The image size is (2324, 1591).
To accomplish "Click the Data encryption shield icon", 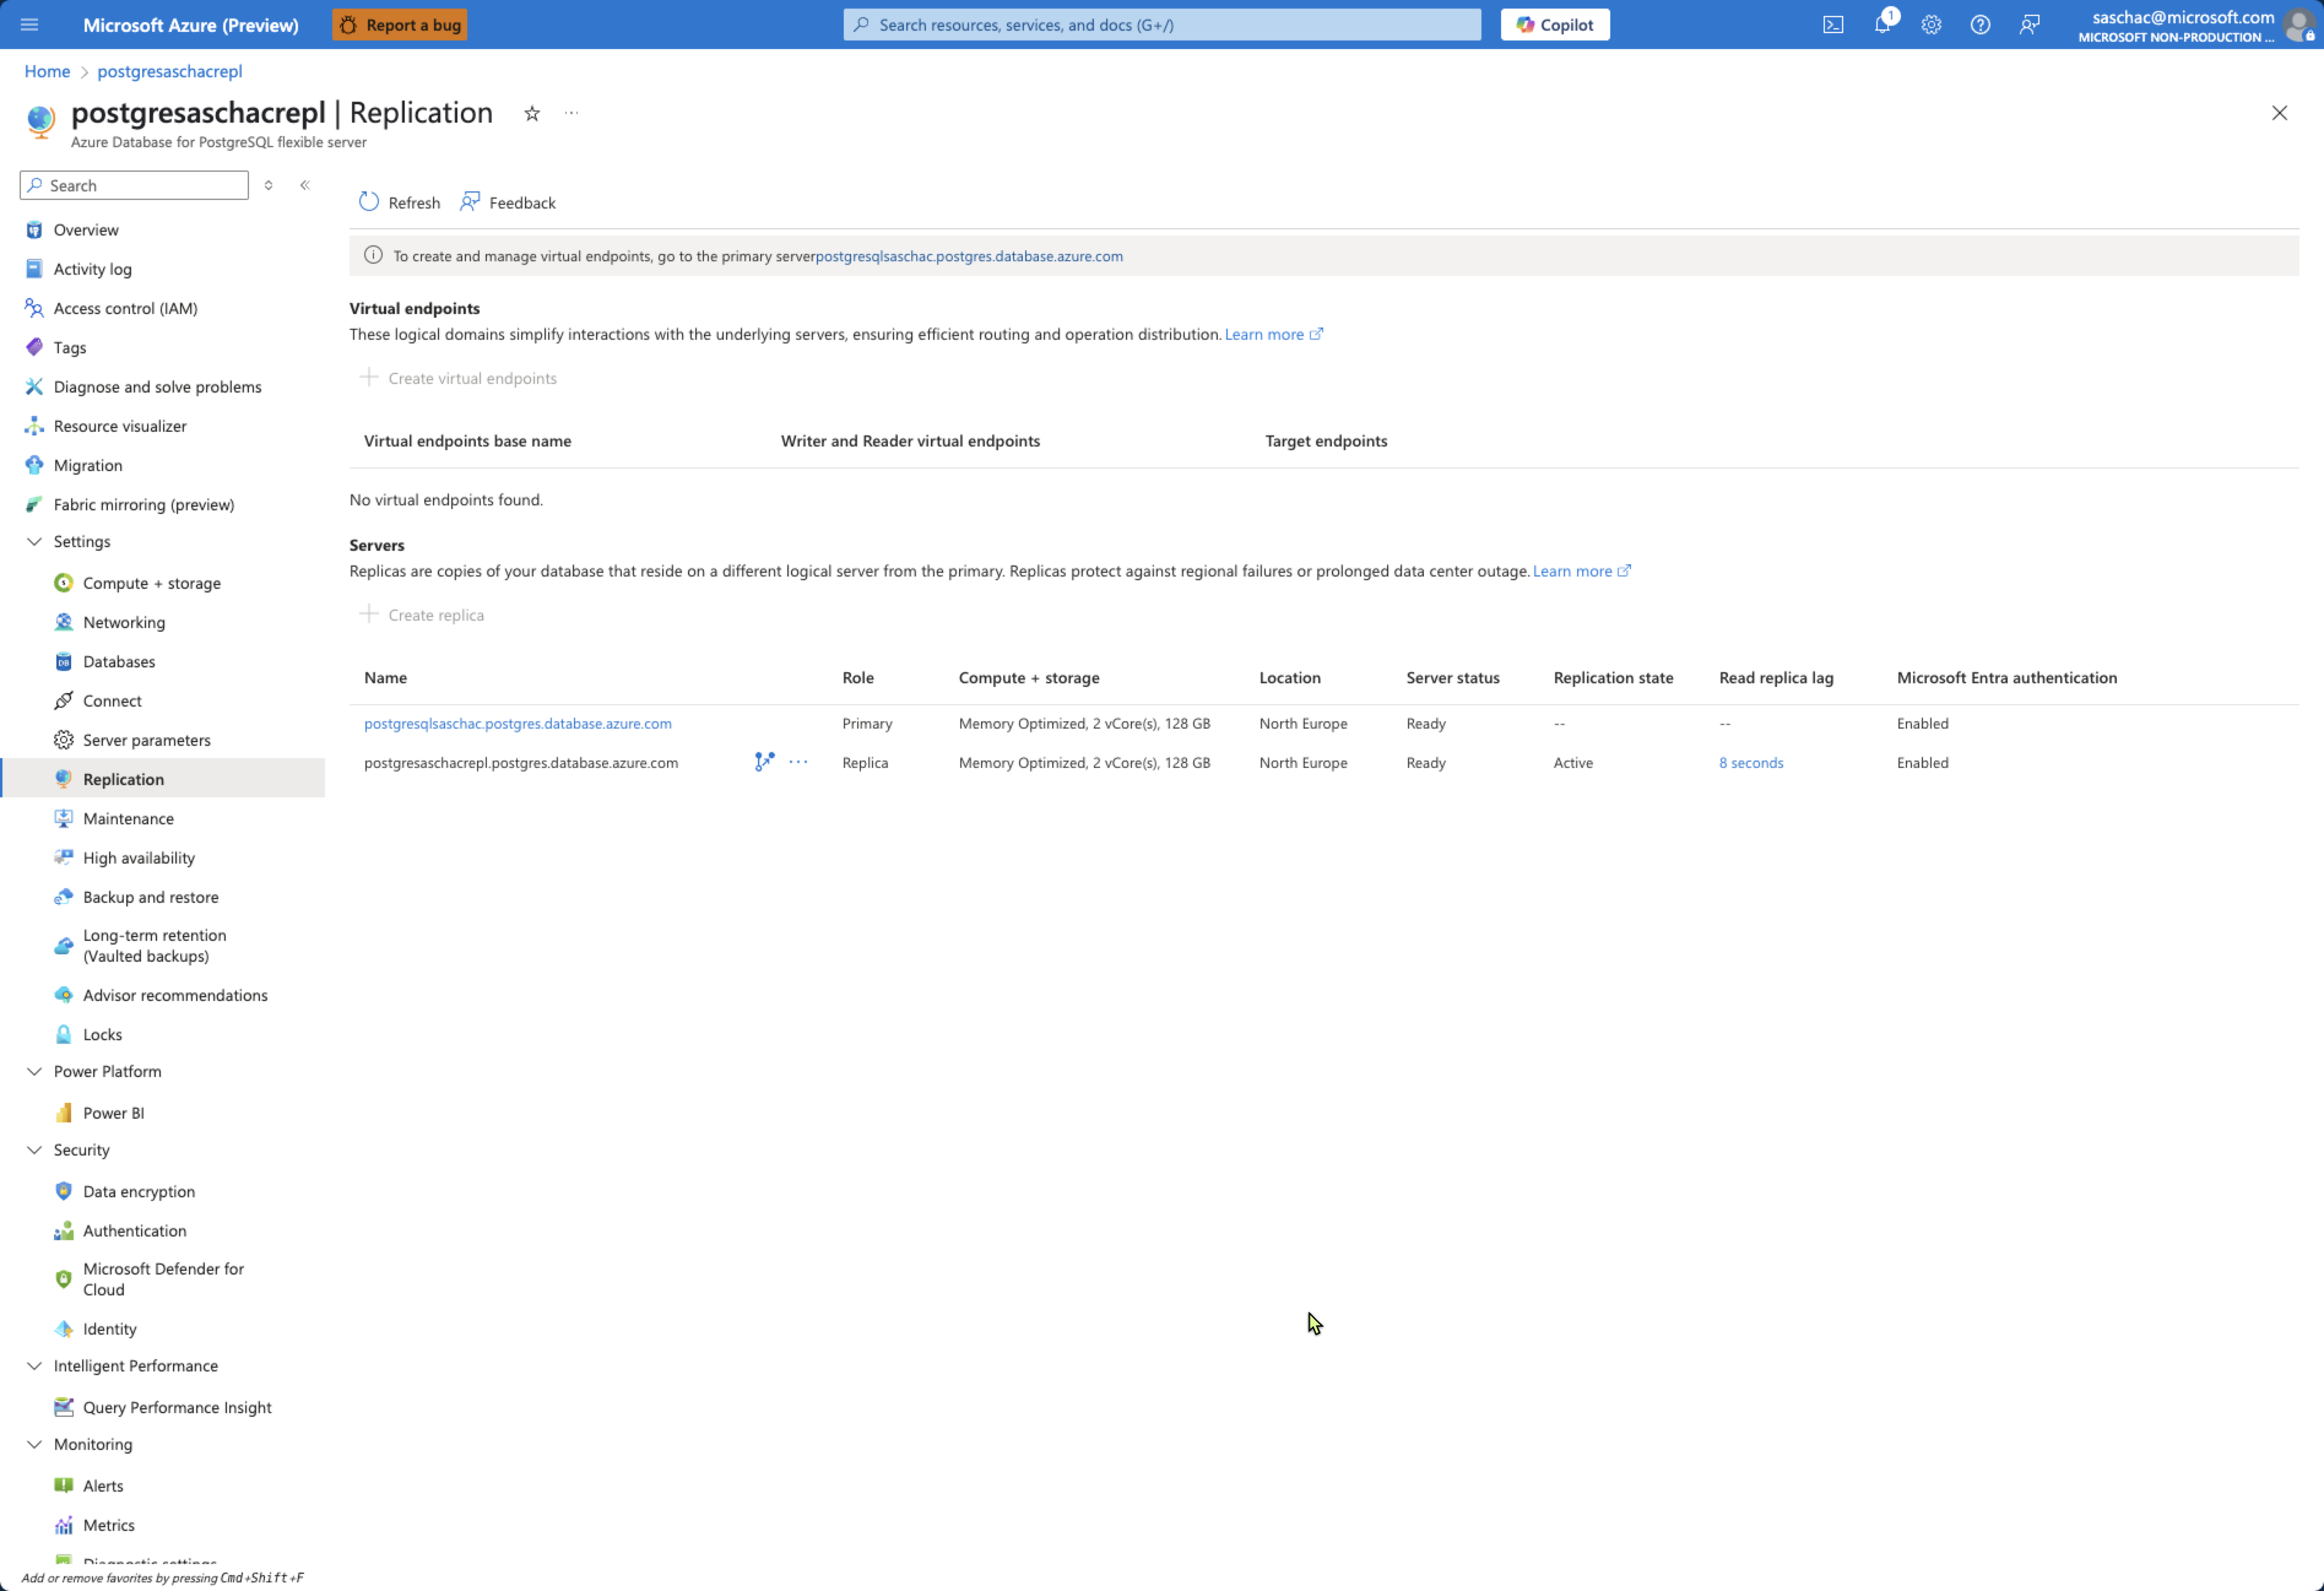I will tap(63, 1191).
